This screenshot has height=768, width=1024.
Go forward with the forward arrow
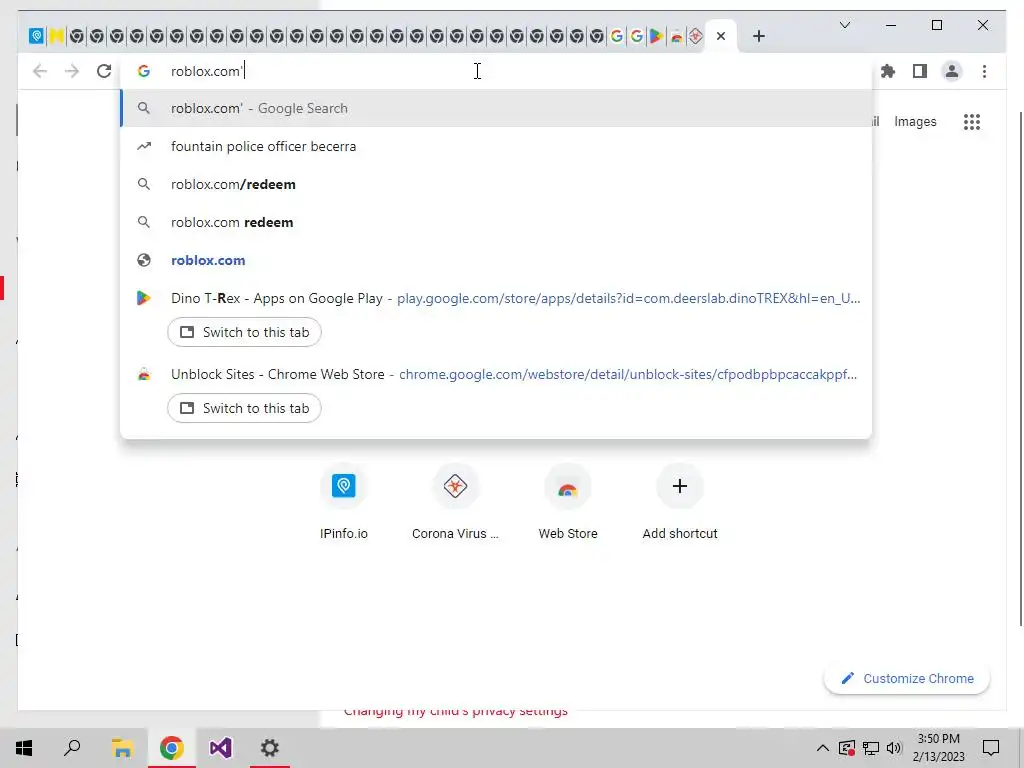pyautogui.click(x=72, y=71)
